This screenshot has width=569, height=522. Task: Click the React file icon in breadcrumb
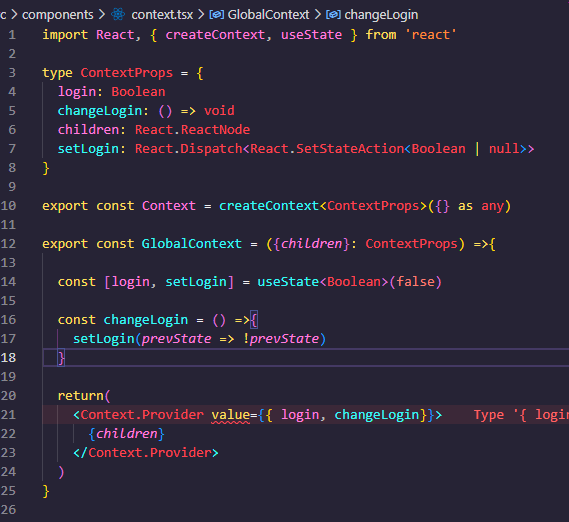click(118, 15)
